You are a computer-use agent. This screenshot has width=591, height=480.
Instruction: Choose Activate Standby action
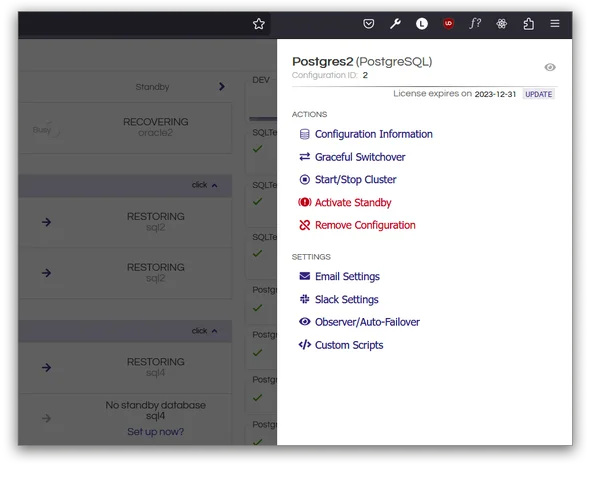pyautogui.click(x=353, y=203)
